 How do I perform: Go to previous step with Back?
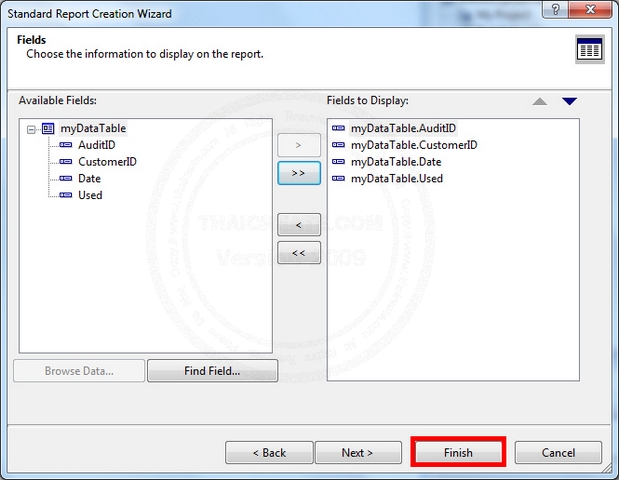269,452
